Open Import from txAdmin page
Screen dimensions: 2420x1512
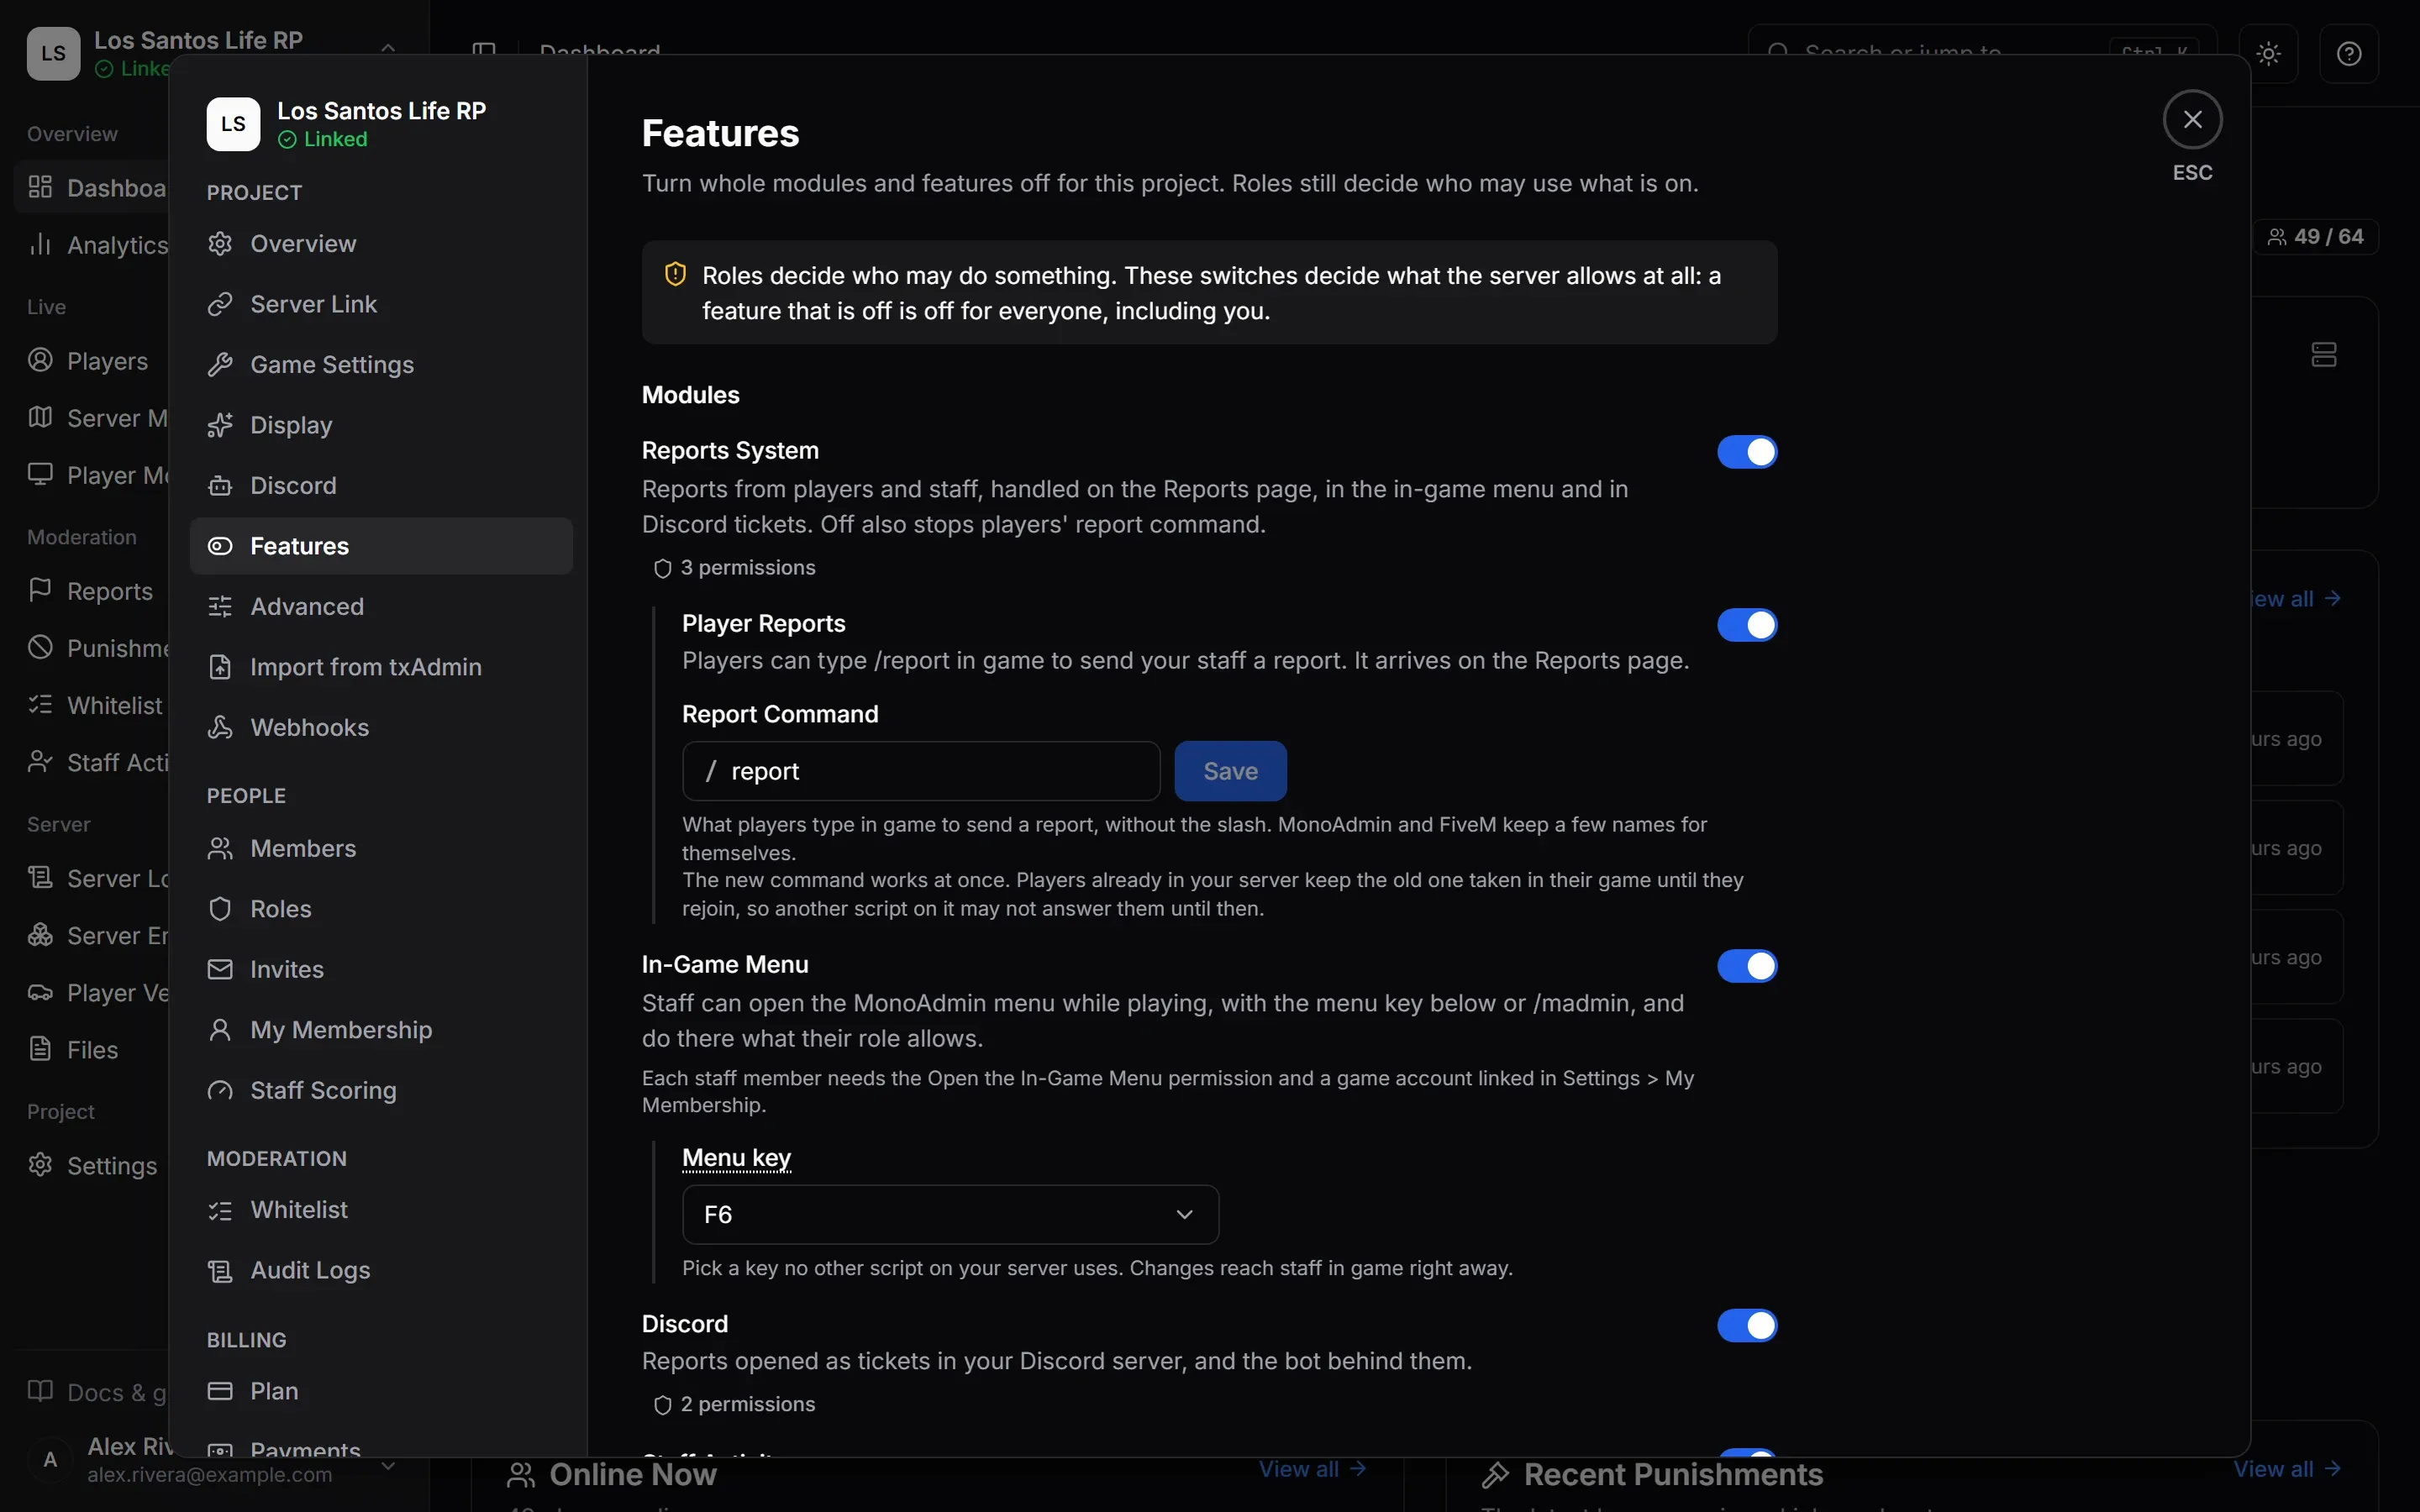pyautogui.click(x=381, y=667)
